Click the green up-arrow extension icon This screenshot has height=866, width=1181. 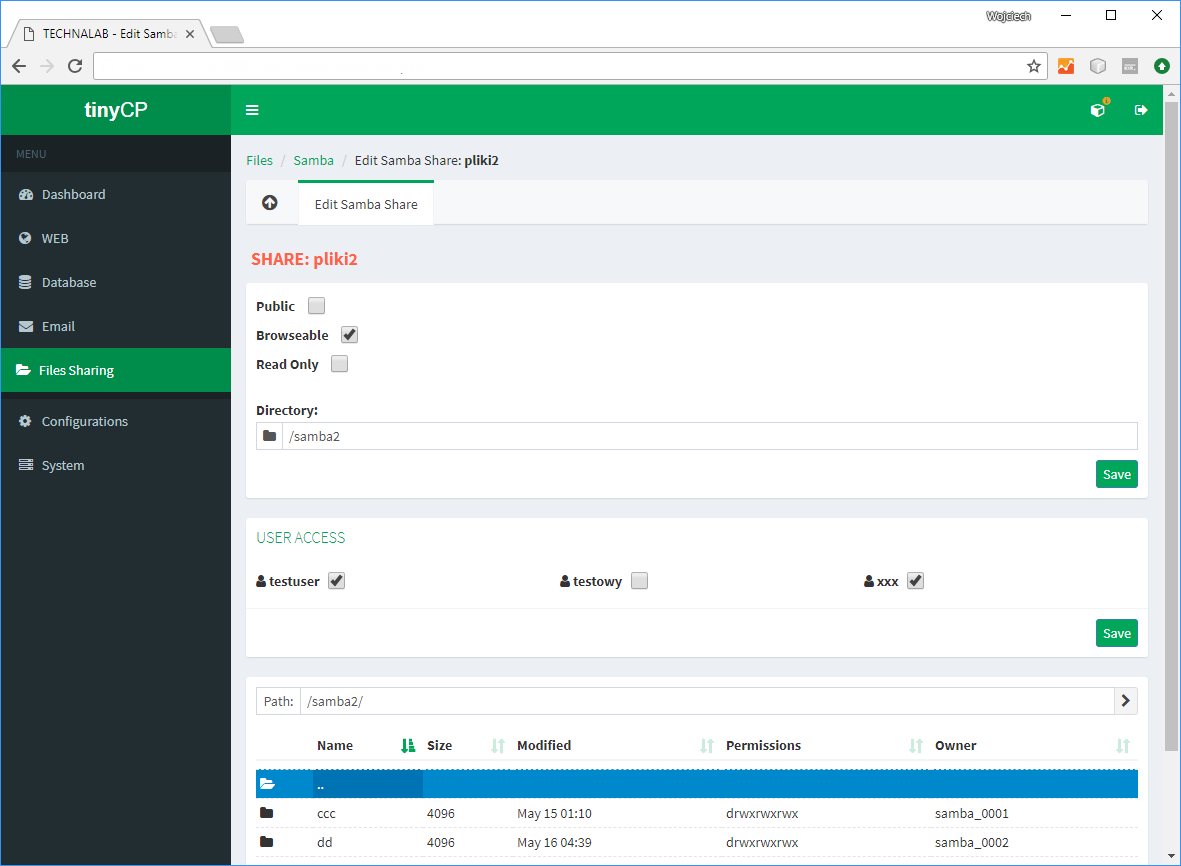click(x=1162, y=66)
